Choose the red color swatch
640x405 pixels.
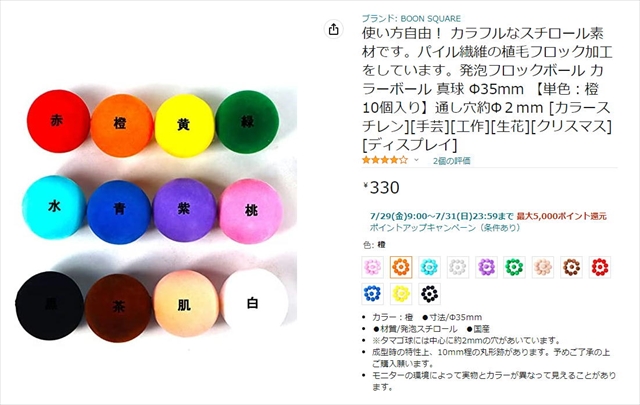click(600, 267)
